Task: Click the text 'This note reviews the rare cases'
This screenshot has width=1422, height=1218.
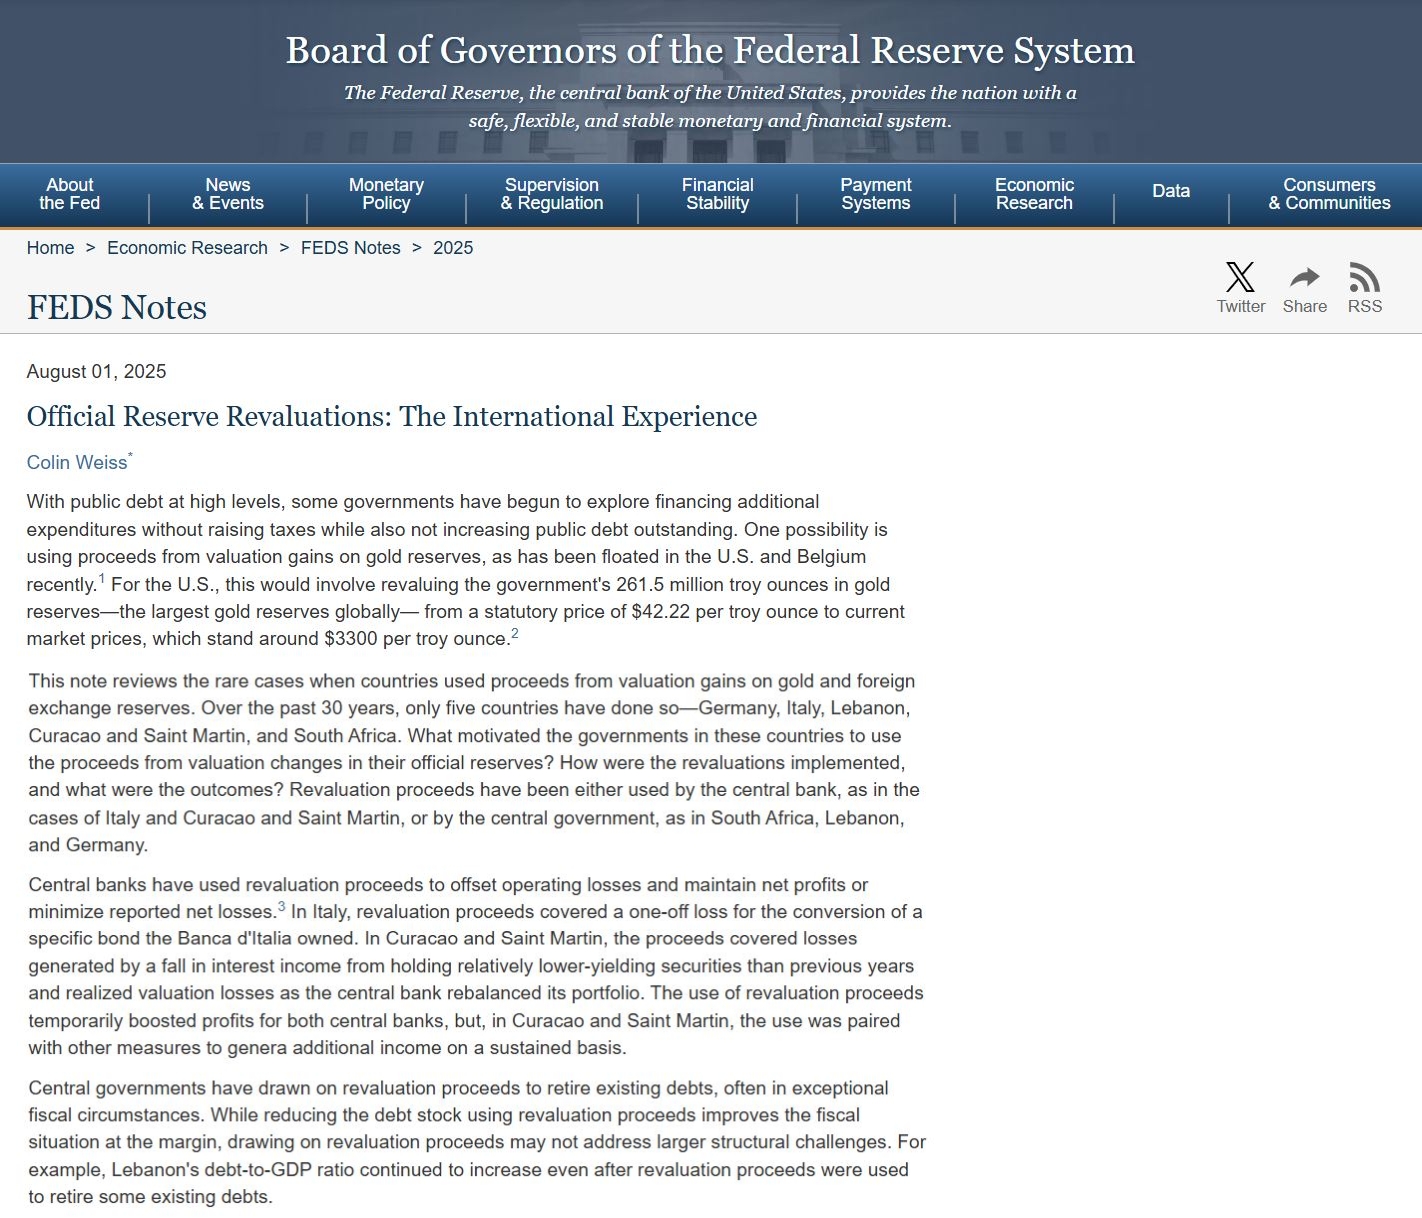Action: pyautogui.click(x=160, y=681)
